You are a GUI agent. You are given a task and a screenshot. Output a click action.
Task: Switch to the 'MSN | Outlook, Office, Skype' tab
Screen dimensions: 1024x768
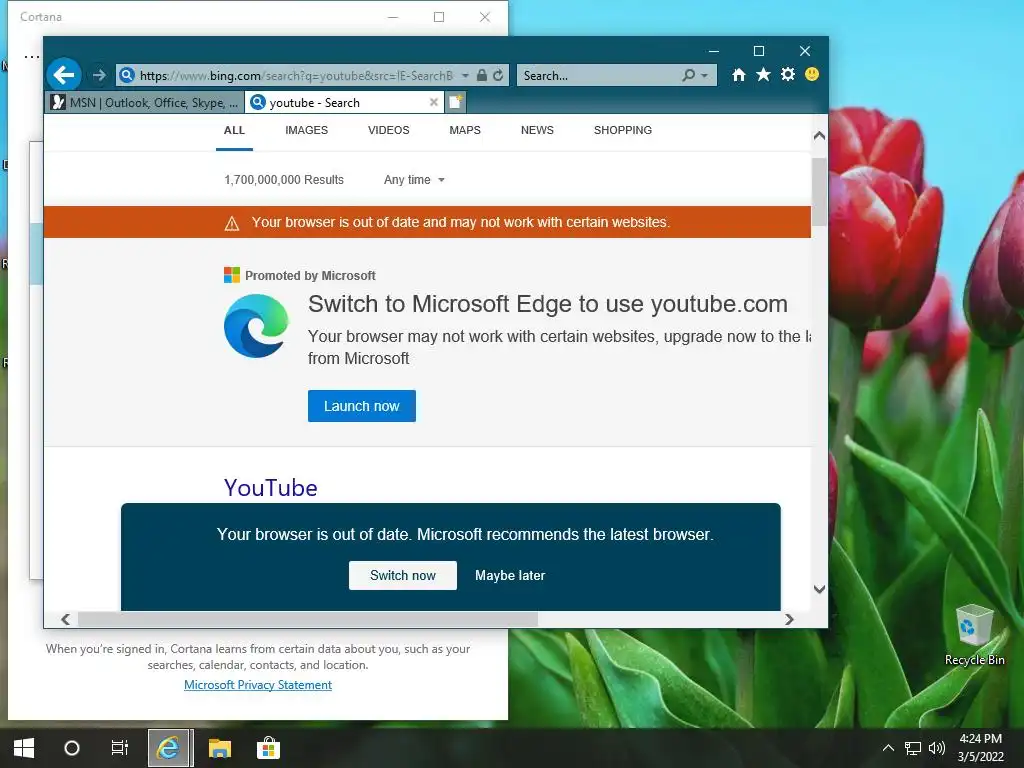tap(145, 103)
